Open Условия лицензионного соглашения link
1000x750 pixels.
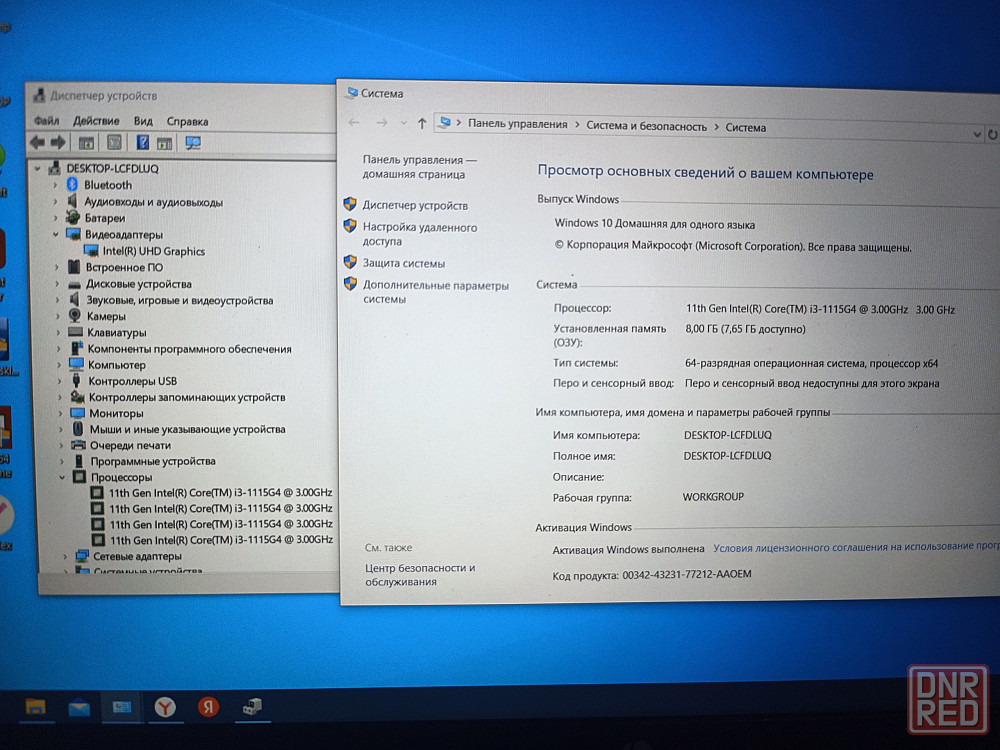pos(855,547)
